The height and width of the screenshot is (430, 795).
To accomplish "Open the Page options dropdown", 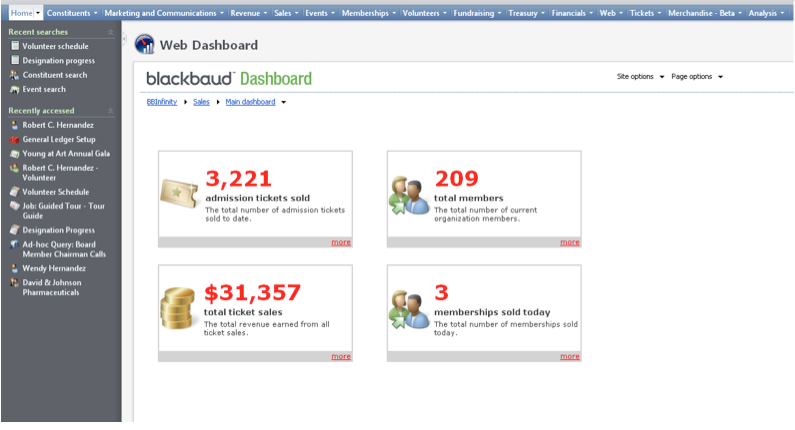I will pos(697,77).
